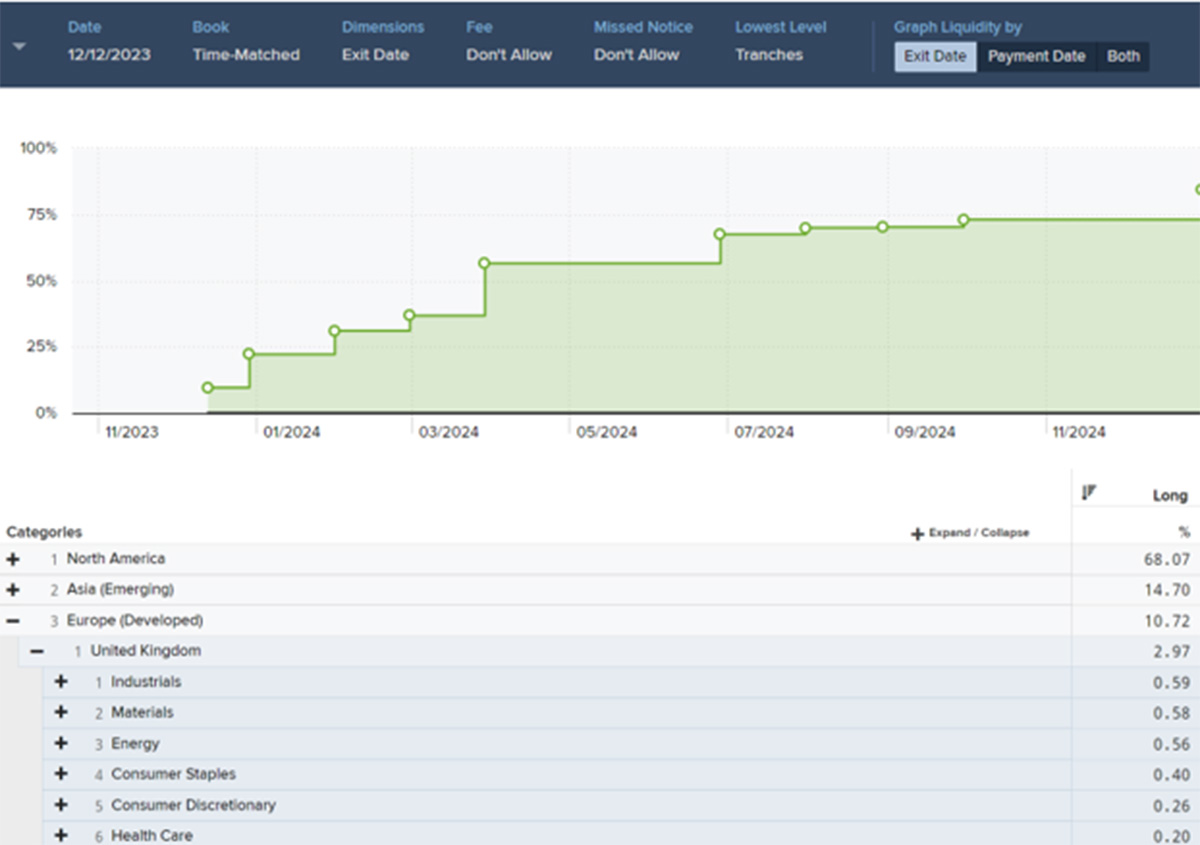Image resolution: width=1200 pixels, height=845 pixels.
Task: Change Lowest Level from Tranches
Action: click(769, 55)
